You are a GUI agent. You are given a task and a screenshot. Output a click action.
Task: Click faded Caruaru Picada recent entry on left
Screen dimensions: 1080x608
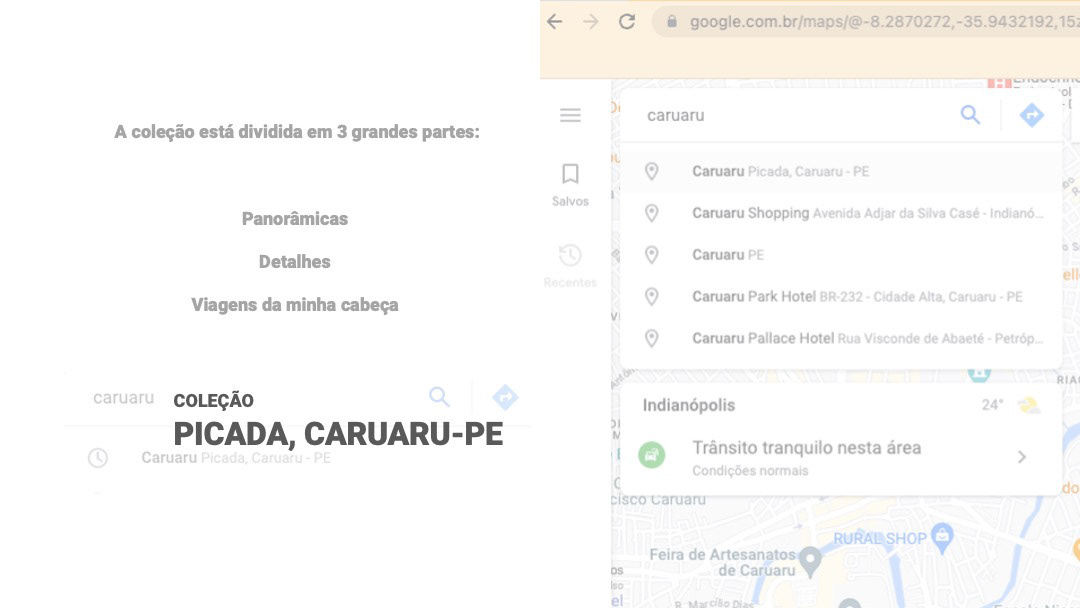[x=236, y=458]
